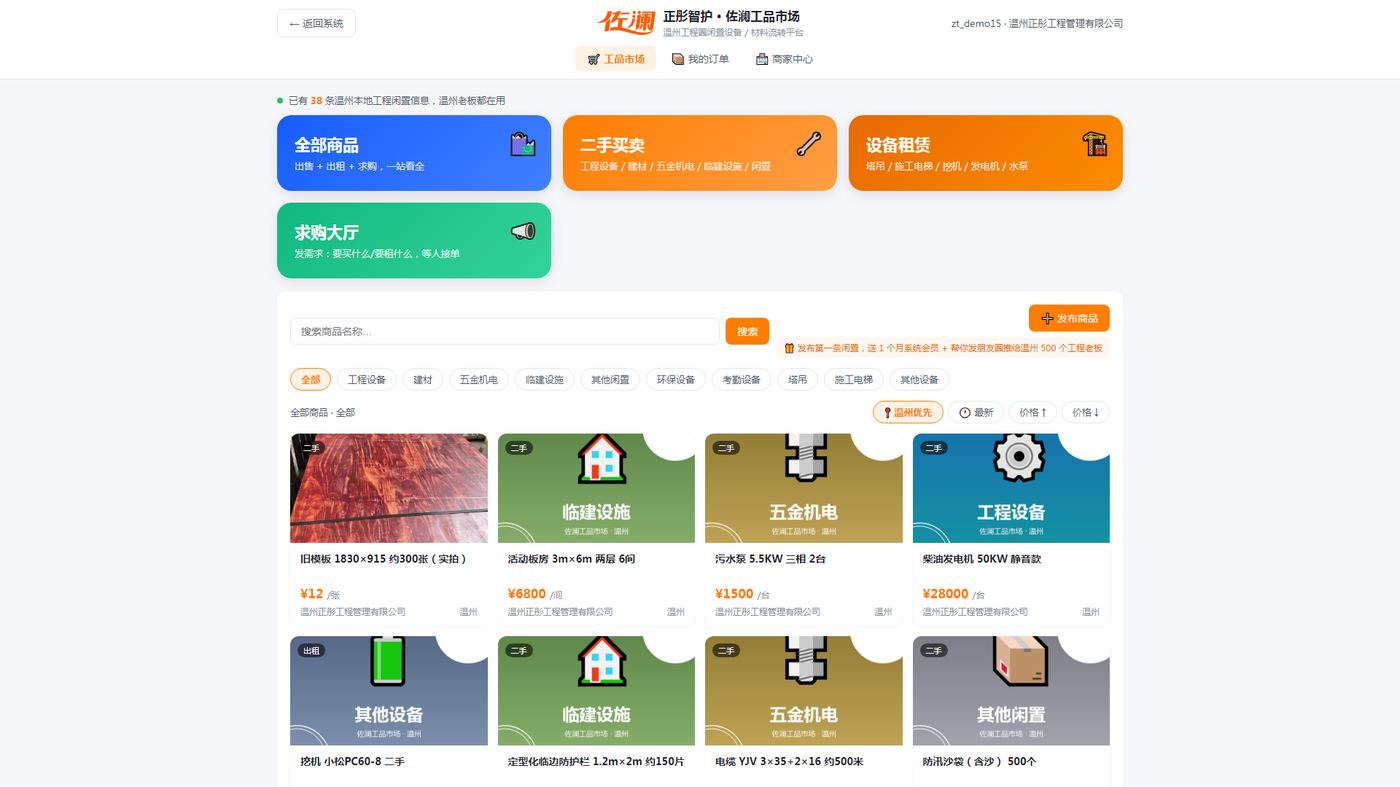The image size is (1400, 787).
Task: Click the house icon on 活动板房 card
Action: tap(602, 459)
